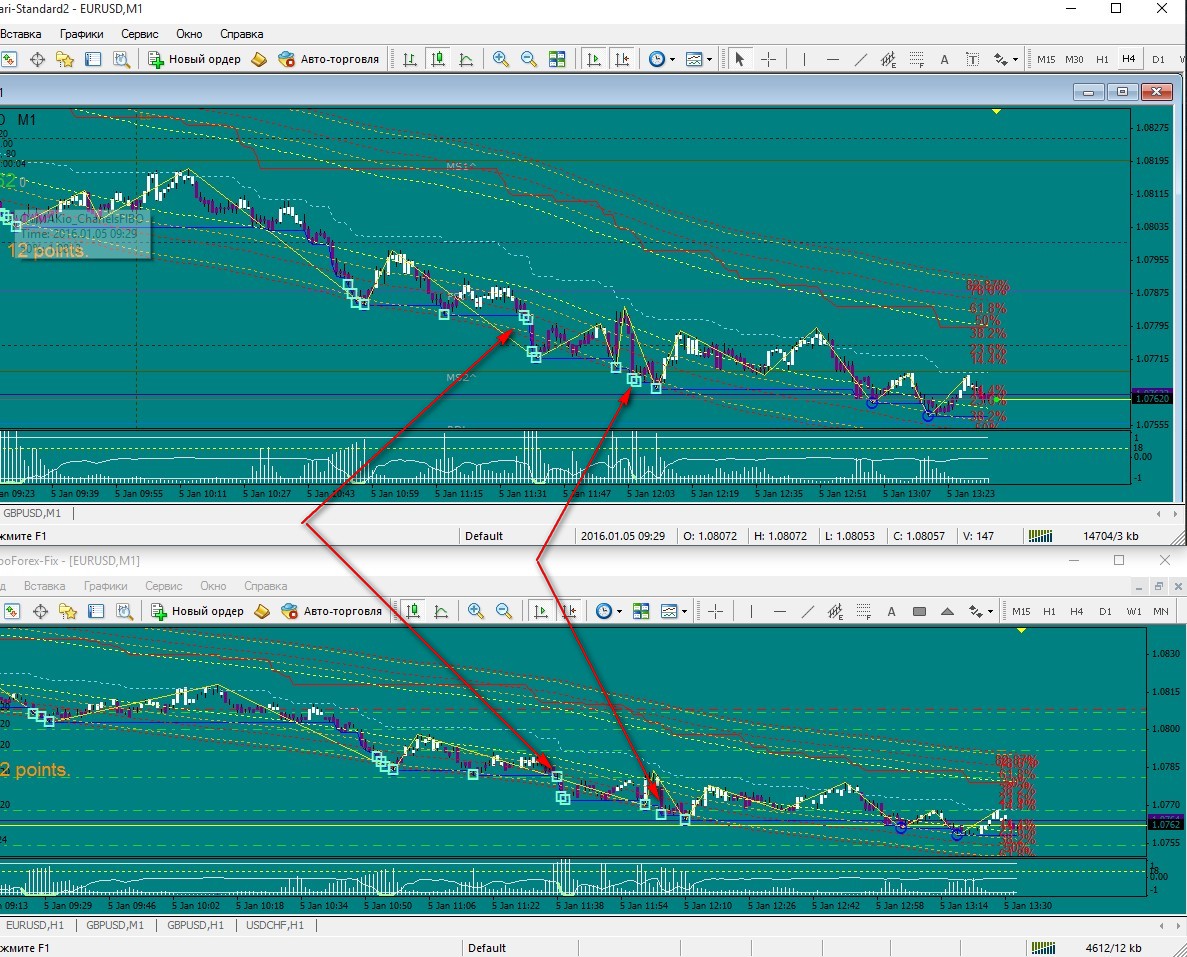Select rectangle shape tool in lower toolbar
The width and height of the screenshot is (1187, 957).
click(919, 611)
